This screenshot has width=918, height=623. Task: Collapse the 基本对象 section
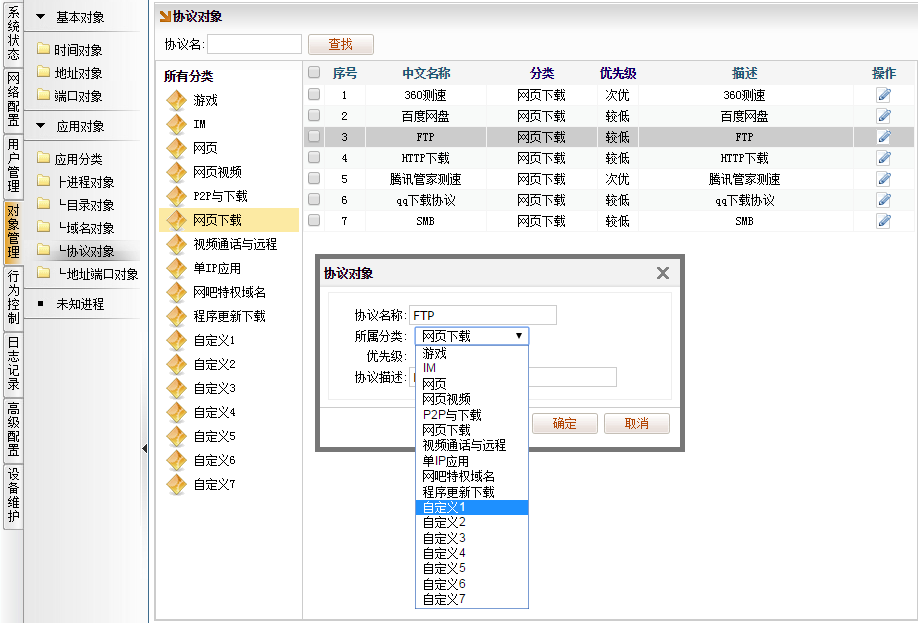41,17
